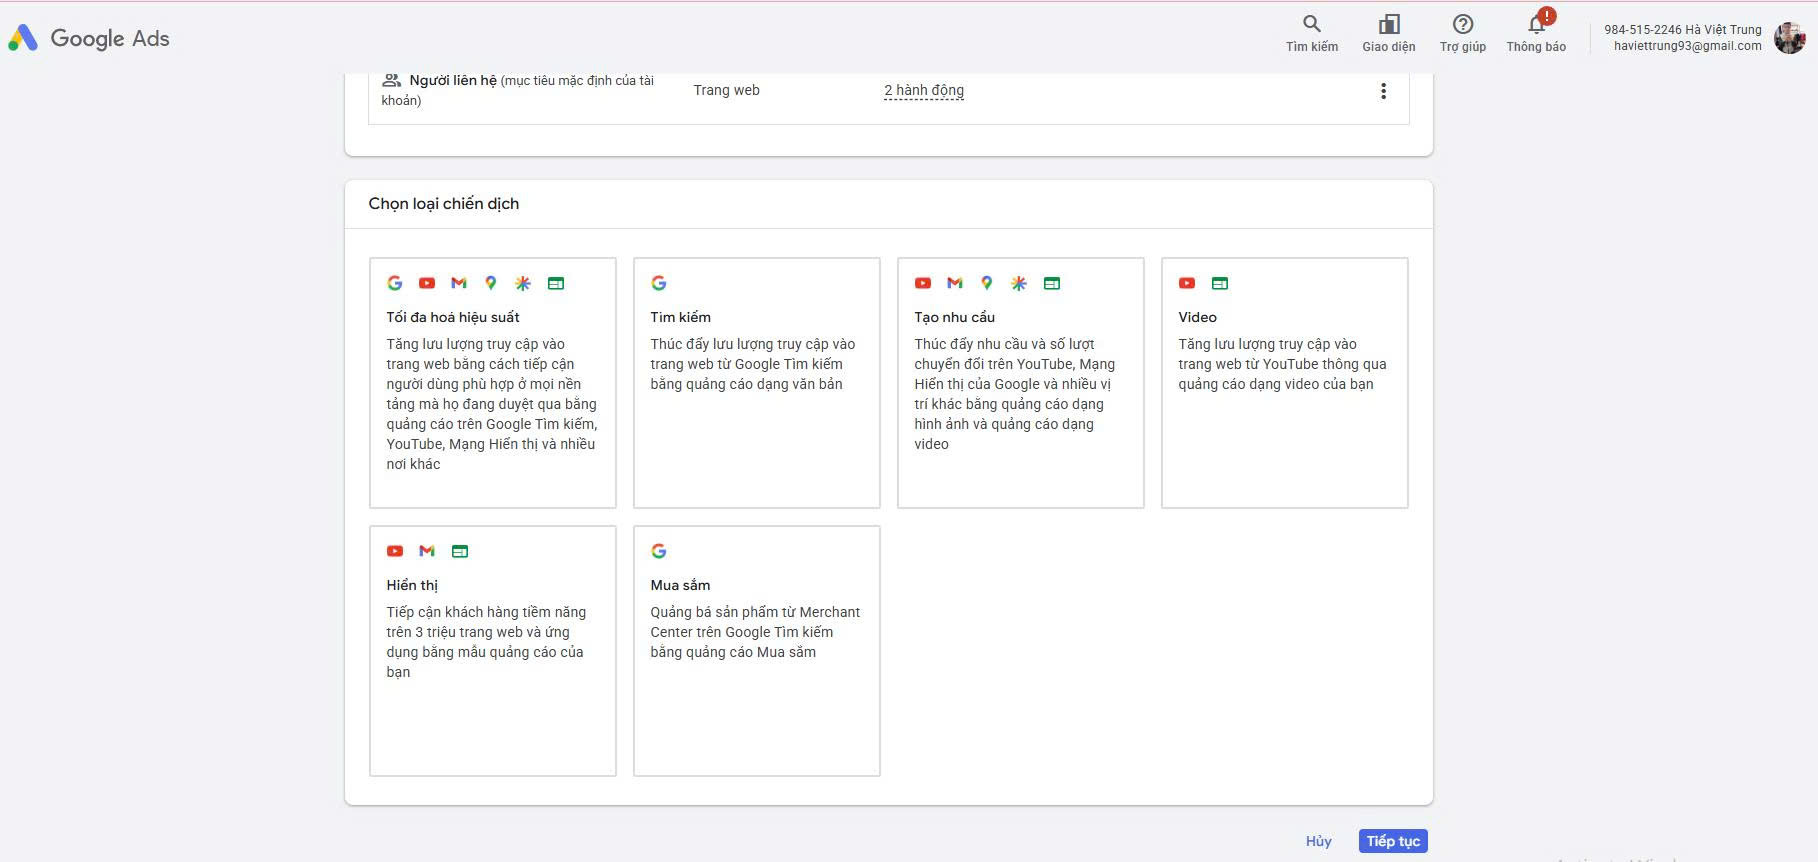Open the Tìm kiếm search tool
Screen dimensions: 1818x862
click(x=1311, y=33)
